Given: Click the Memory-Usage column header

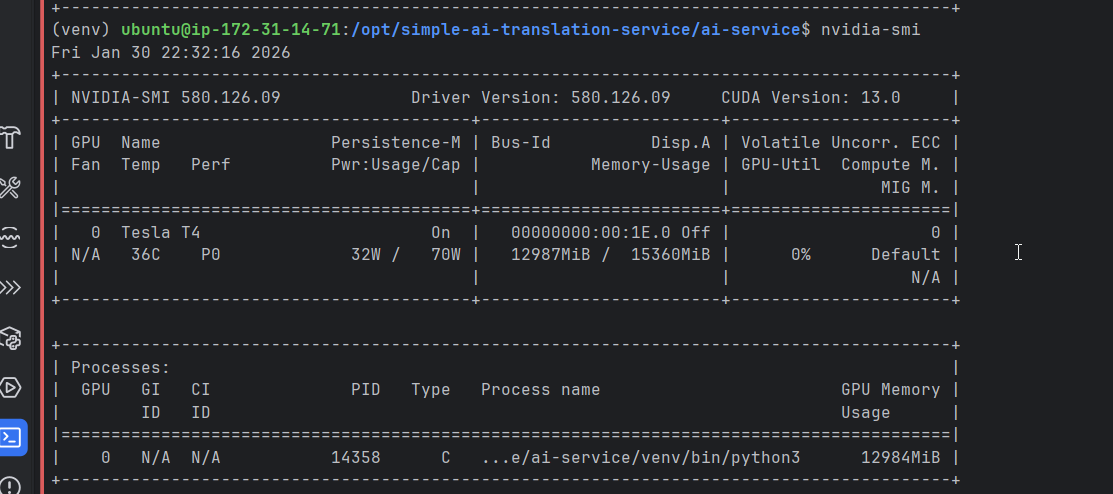Looking at the screenshot, I should click(x=650, y=165).
